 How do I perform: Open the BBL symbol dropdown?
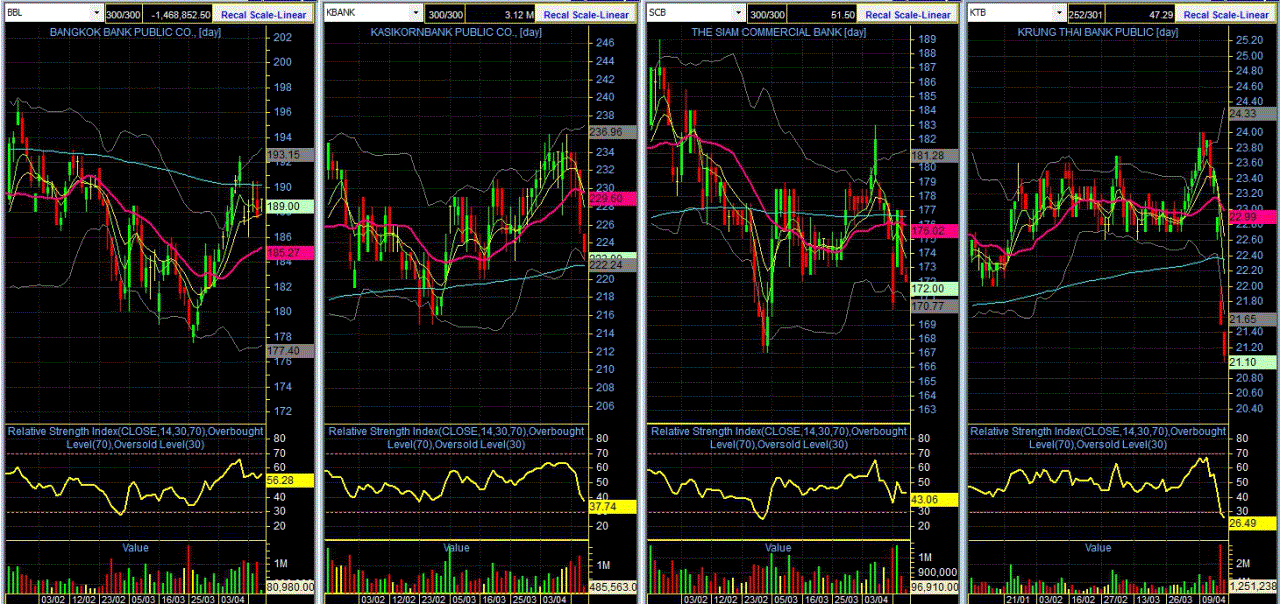96,14
